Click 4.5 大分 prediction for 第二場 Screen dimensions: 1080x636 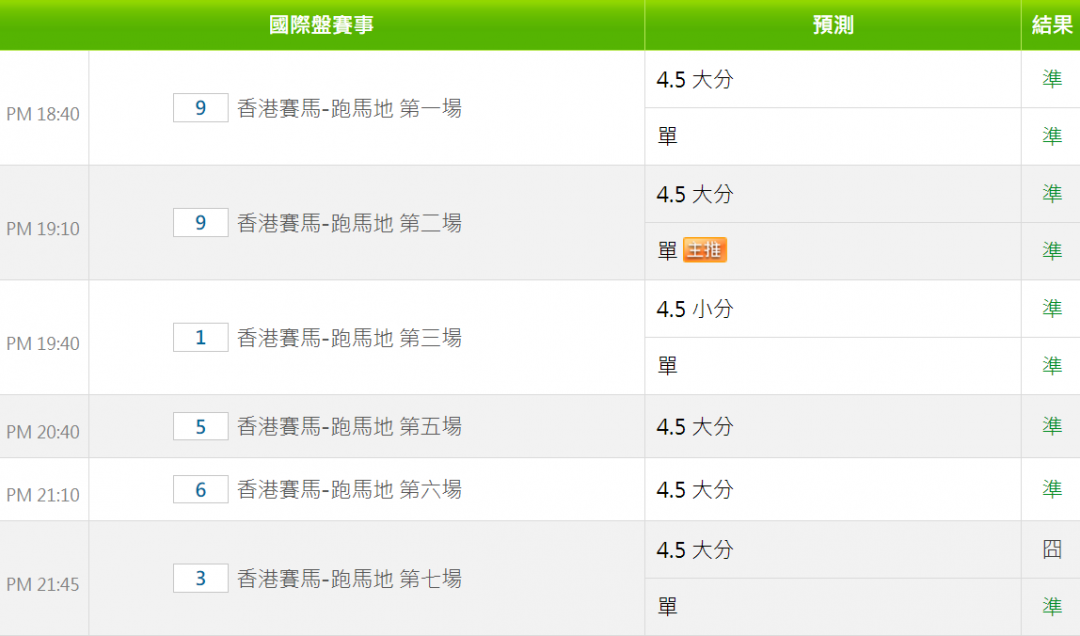(695, 194)
